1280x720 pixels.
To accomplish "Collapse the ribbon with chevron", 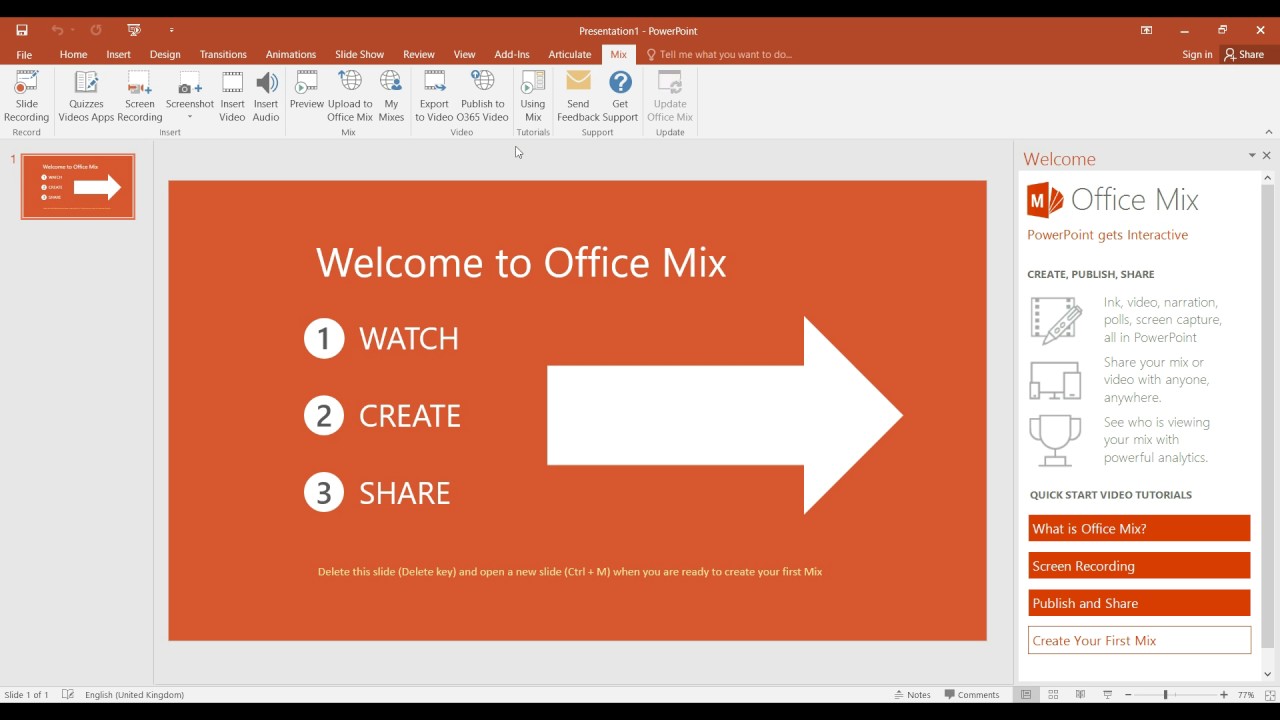I will (1269, 132).
